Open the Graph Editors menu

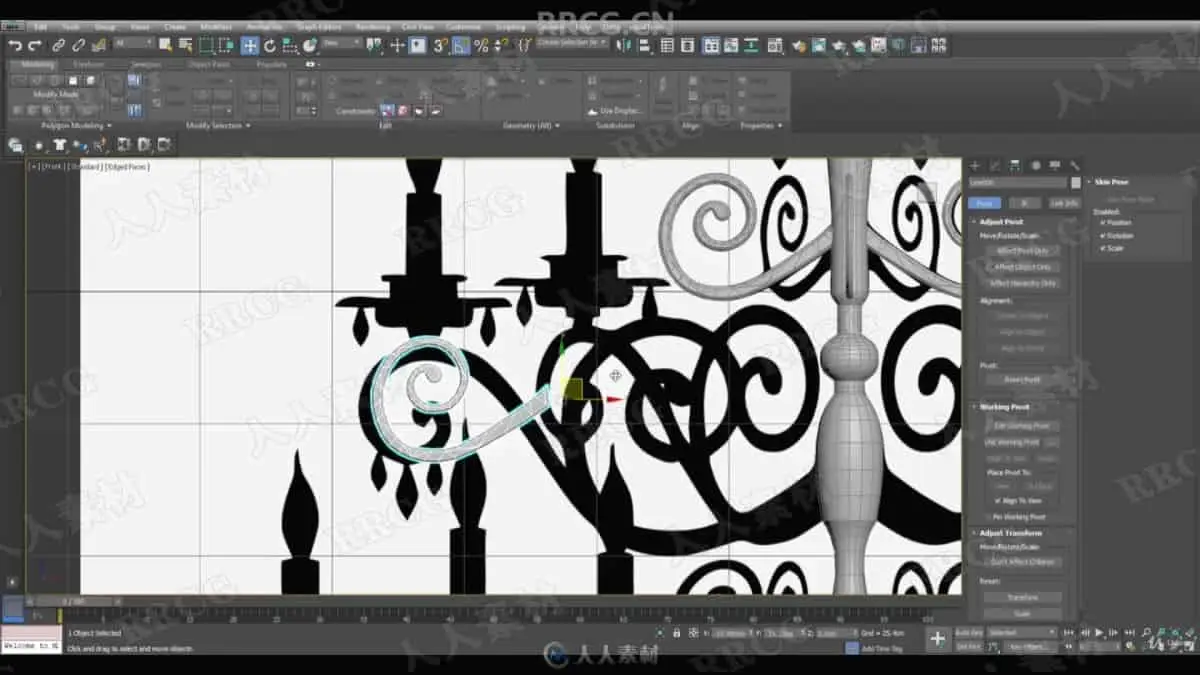319,27
